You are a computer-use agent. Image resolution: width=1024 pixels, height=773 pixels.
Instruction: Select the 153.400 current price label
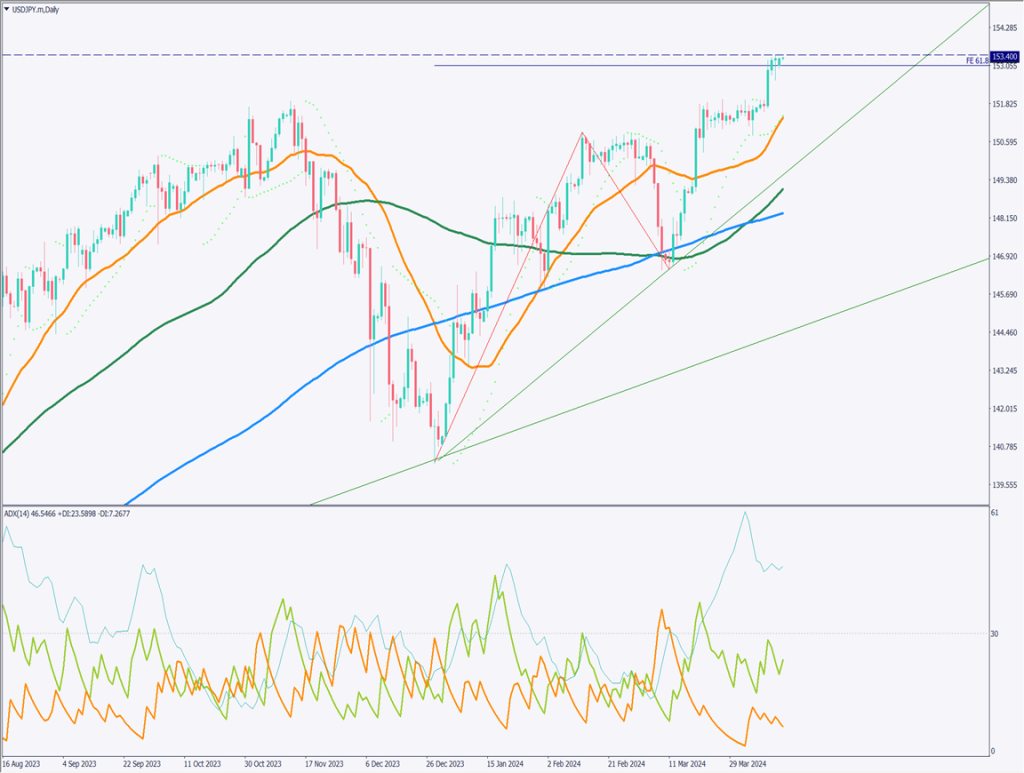[x=1004, y=56]
